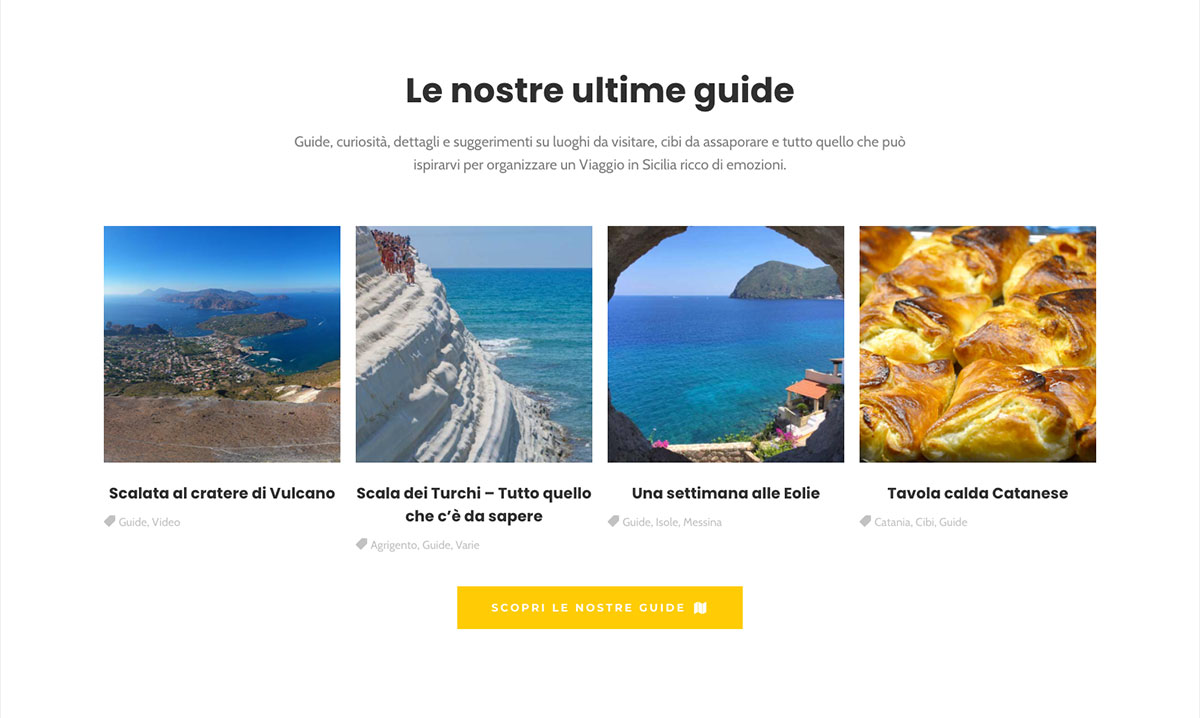1200x718 pixels.
Task: Open the Aeolian island sea view image
Action: [726, 344]
